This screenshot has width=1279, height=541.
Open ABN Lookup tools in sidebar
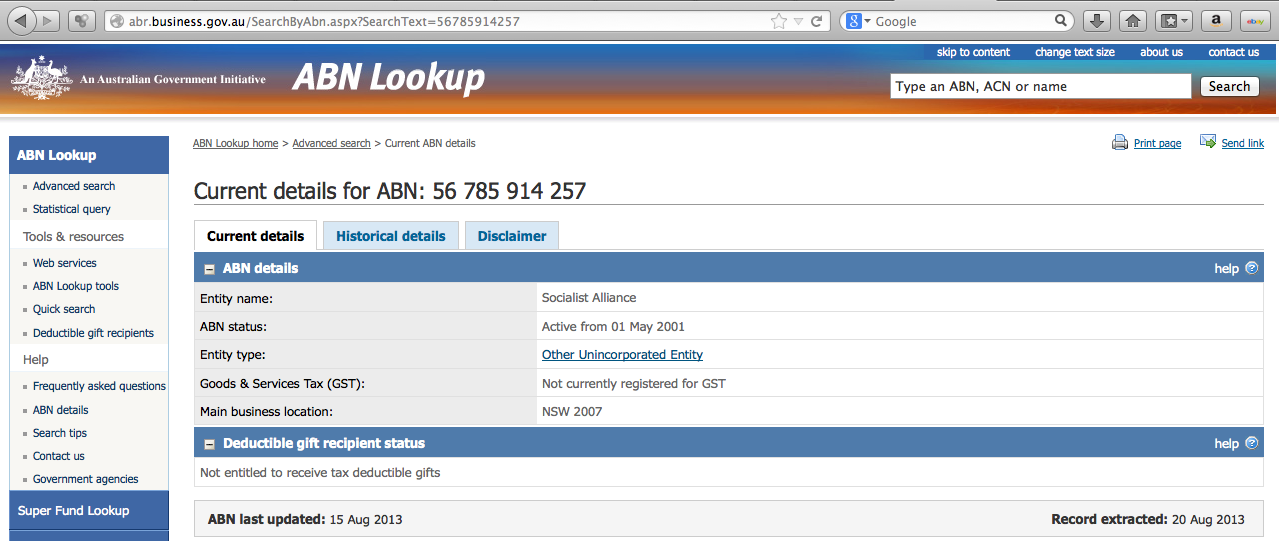pyautogui.click(x=75, y=286)
